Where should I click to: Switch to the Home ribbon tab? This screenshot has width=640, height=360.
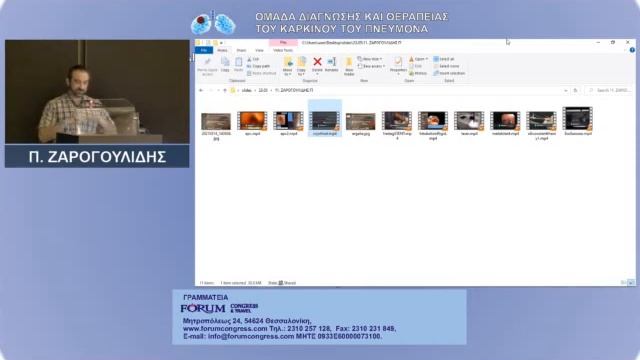(x=222, y=50)
